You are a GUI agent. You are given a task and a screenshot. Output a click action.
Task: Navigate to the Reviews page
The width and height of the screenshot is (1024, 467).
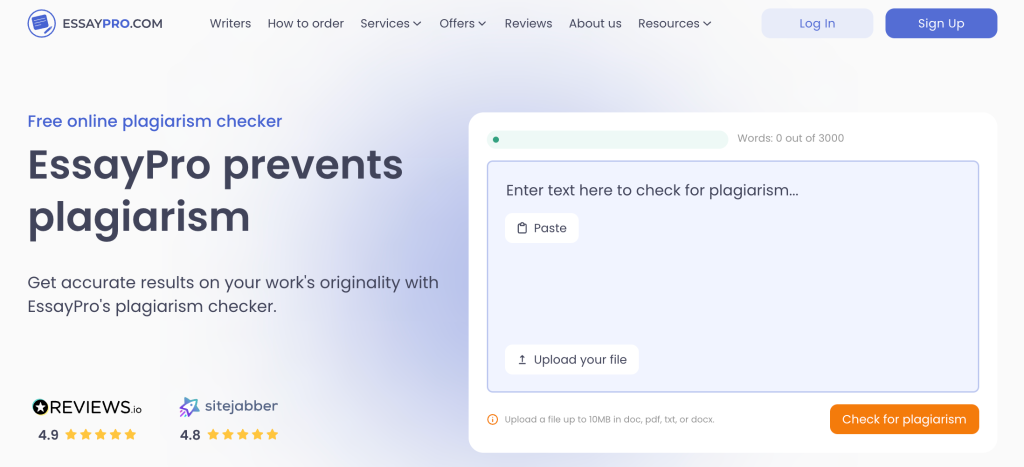pos(528,23)
